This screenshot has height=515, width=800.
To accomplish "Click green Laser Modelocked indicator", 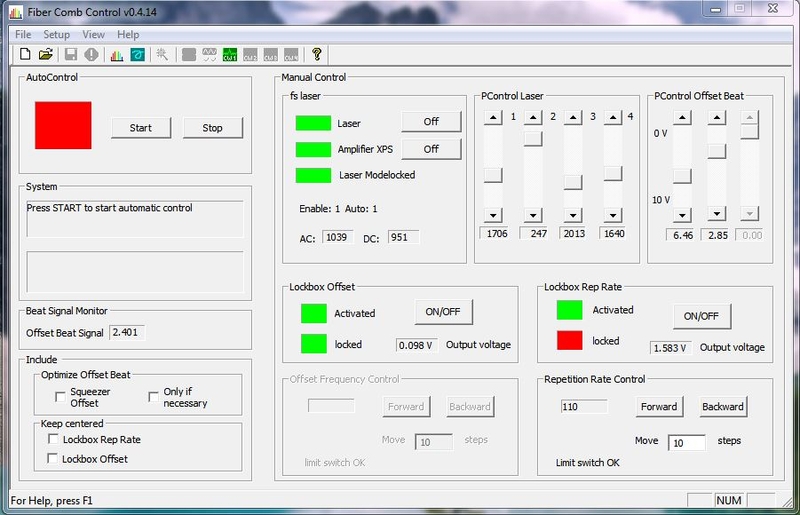I will point(313,175).
